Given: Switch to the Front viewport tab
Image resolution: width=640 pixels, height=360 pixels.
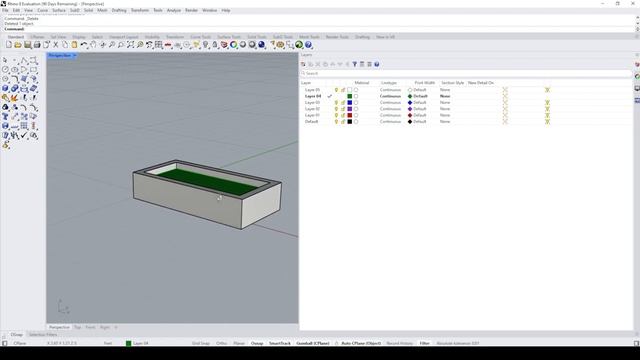Looking at the screenshot, I should click(x=90, y=327).
